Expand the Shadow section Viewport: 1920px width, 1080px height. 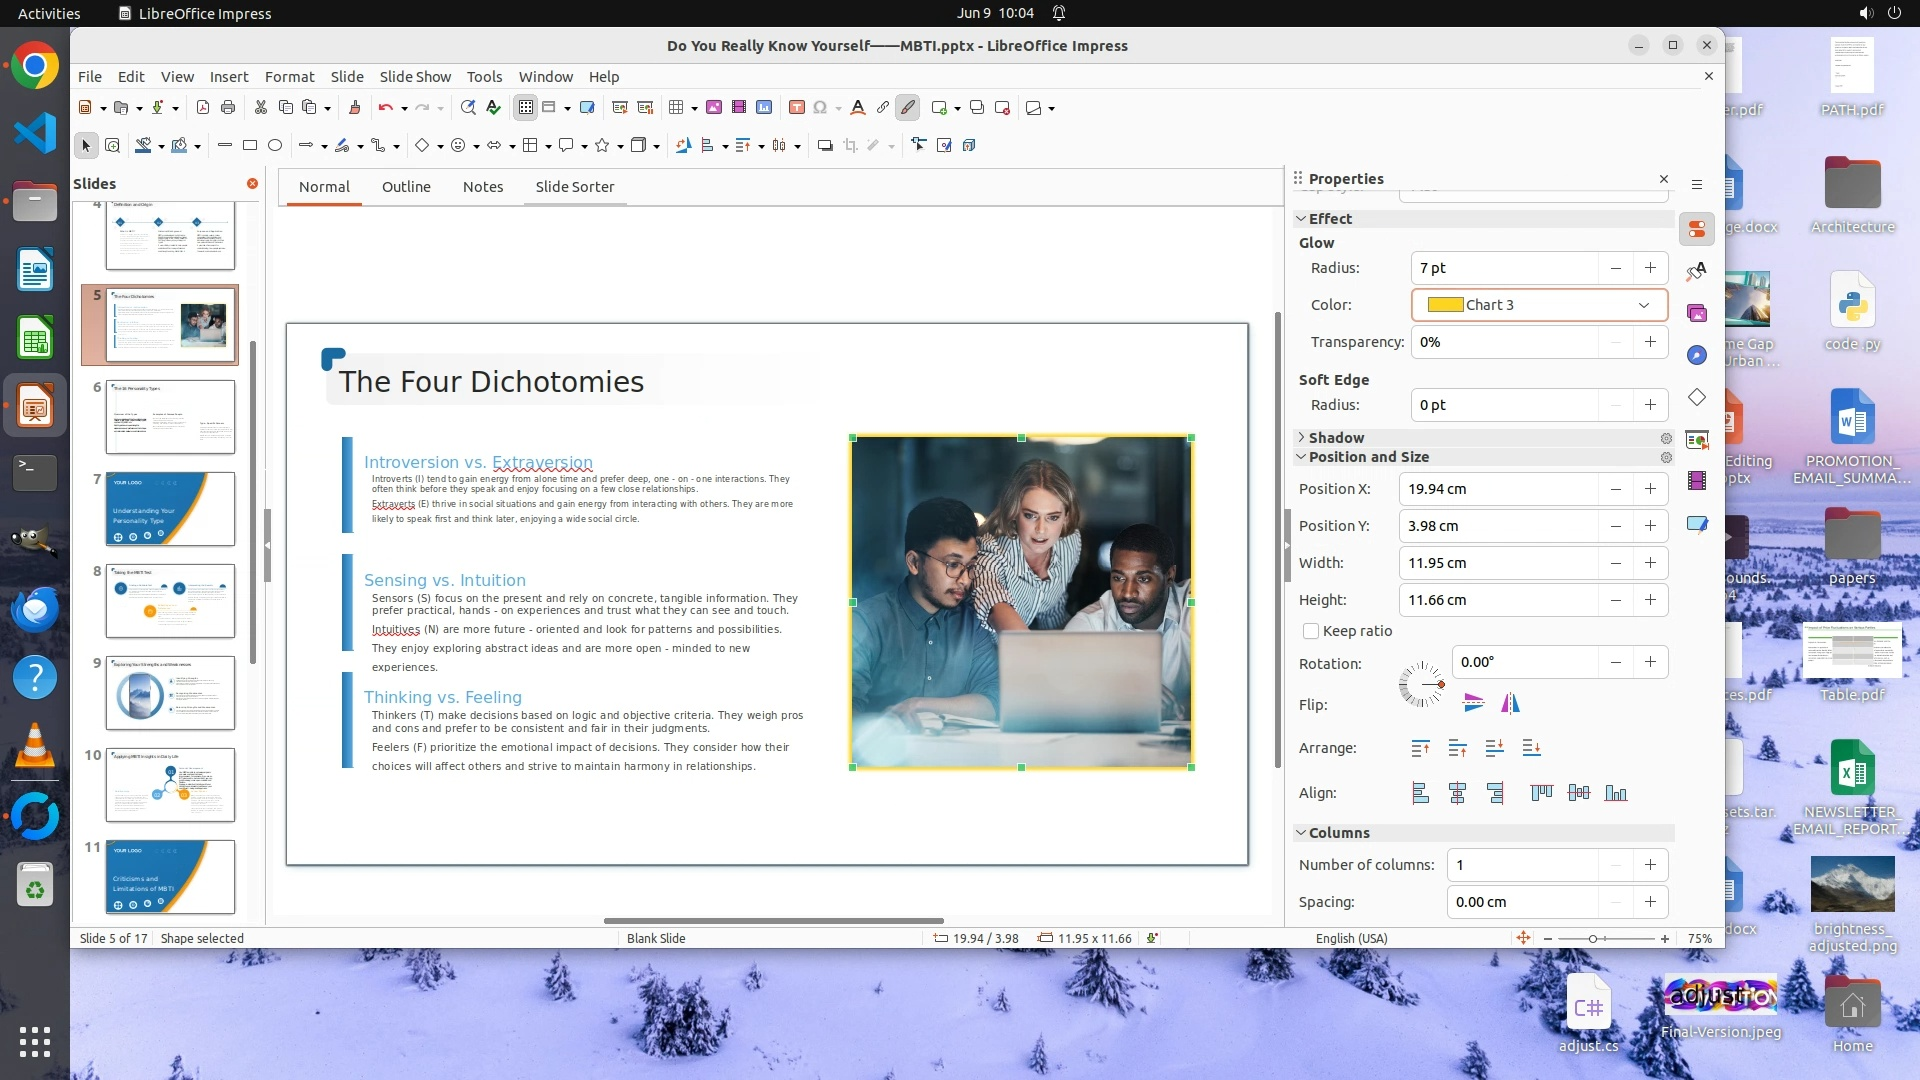[x=1301, y=438]
